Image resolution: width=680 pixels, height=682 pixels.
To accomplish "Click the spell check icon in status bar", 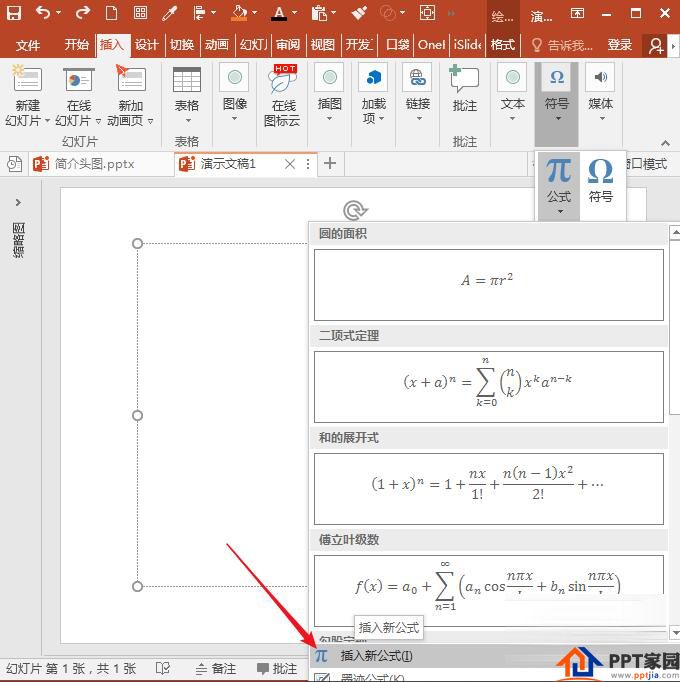I will (x=163, y=668).
